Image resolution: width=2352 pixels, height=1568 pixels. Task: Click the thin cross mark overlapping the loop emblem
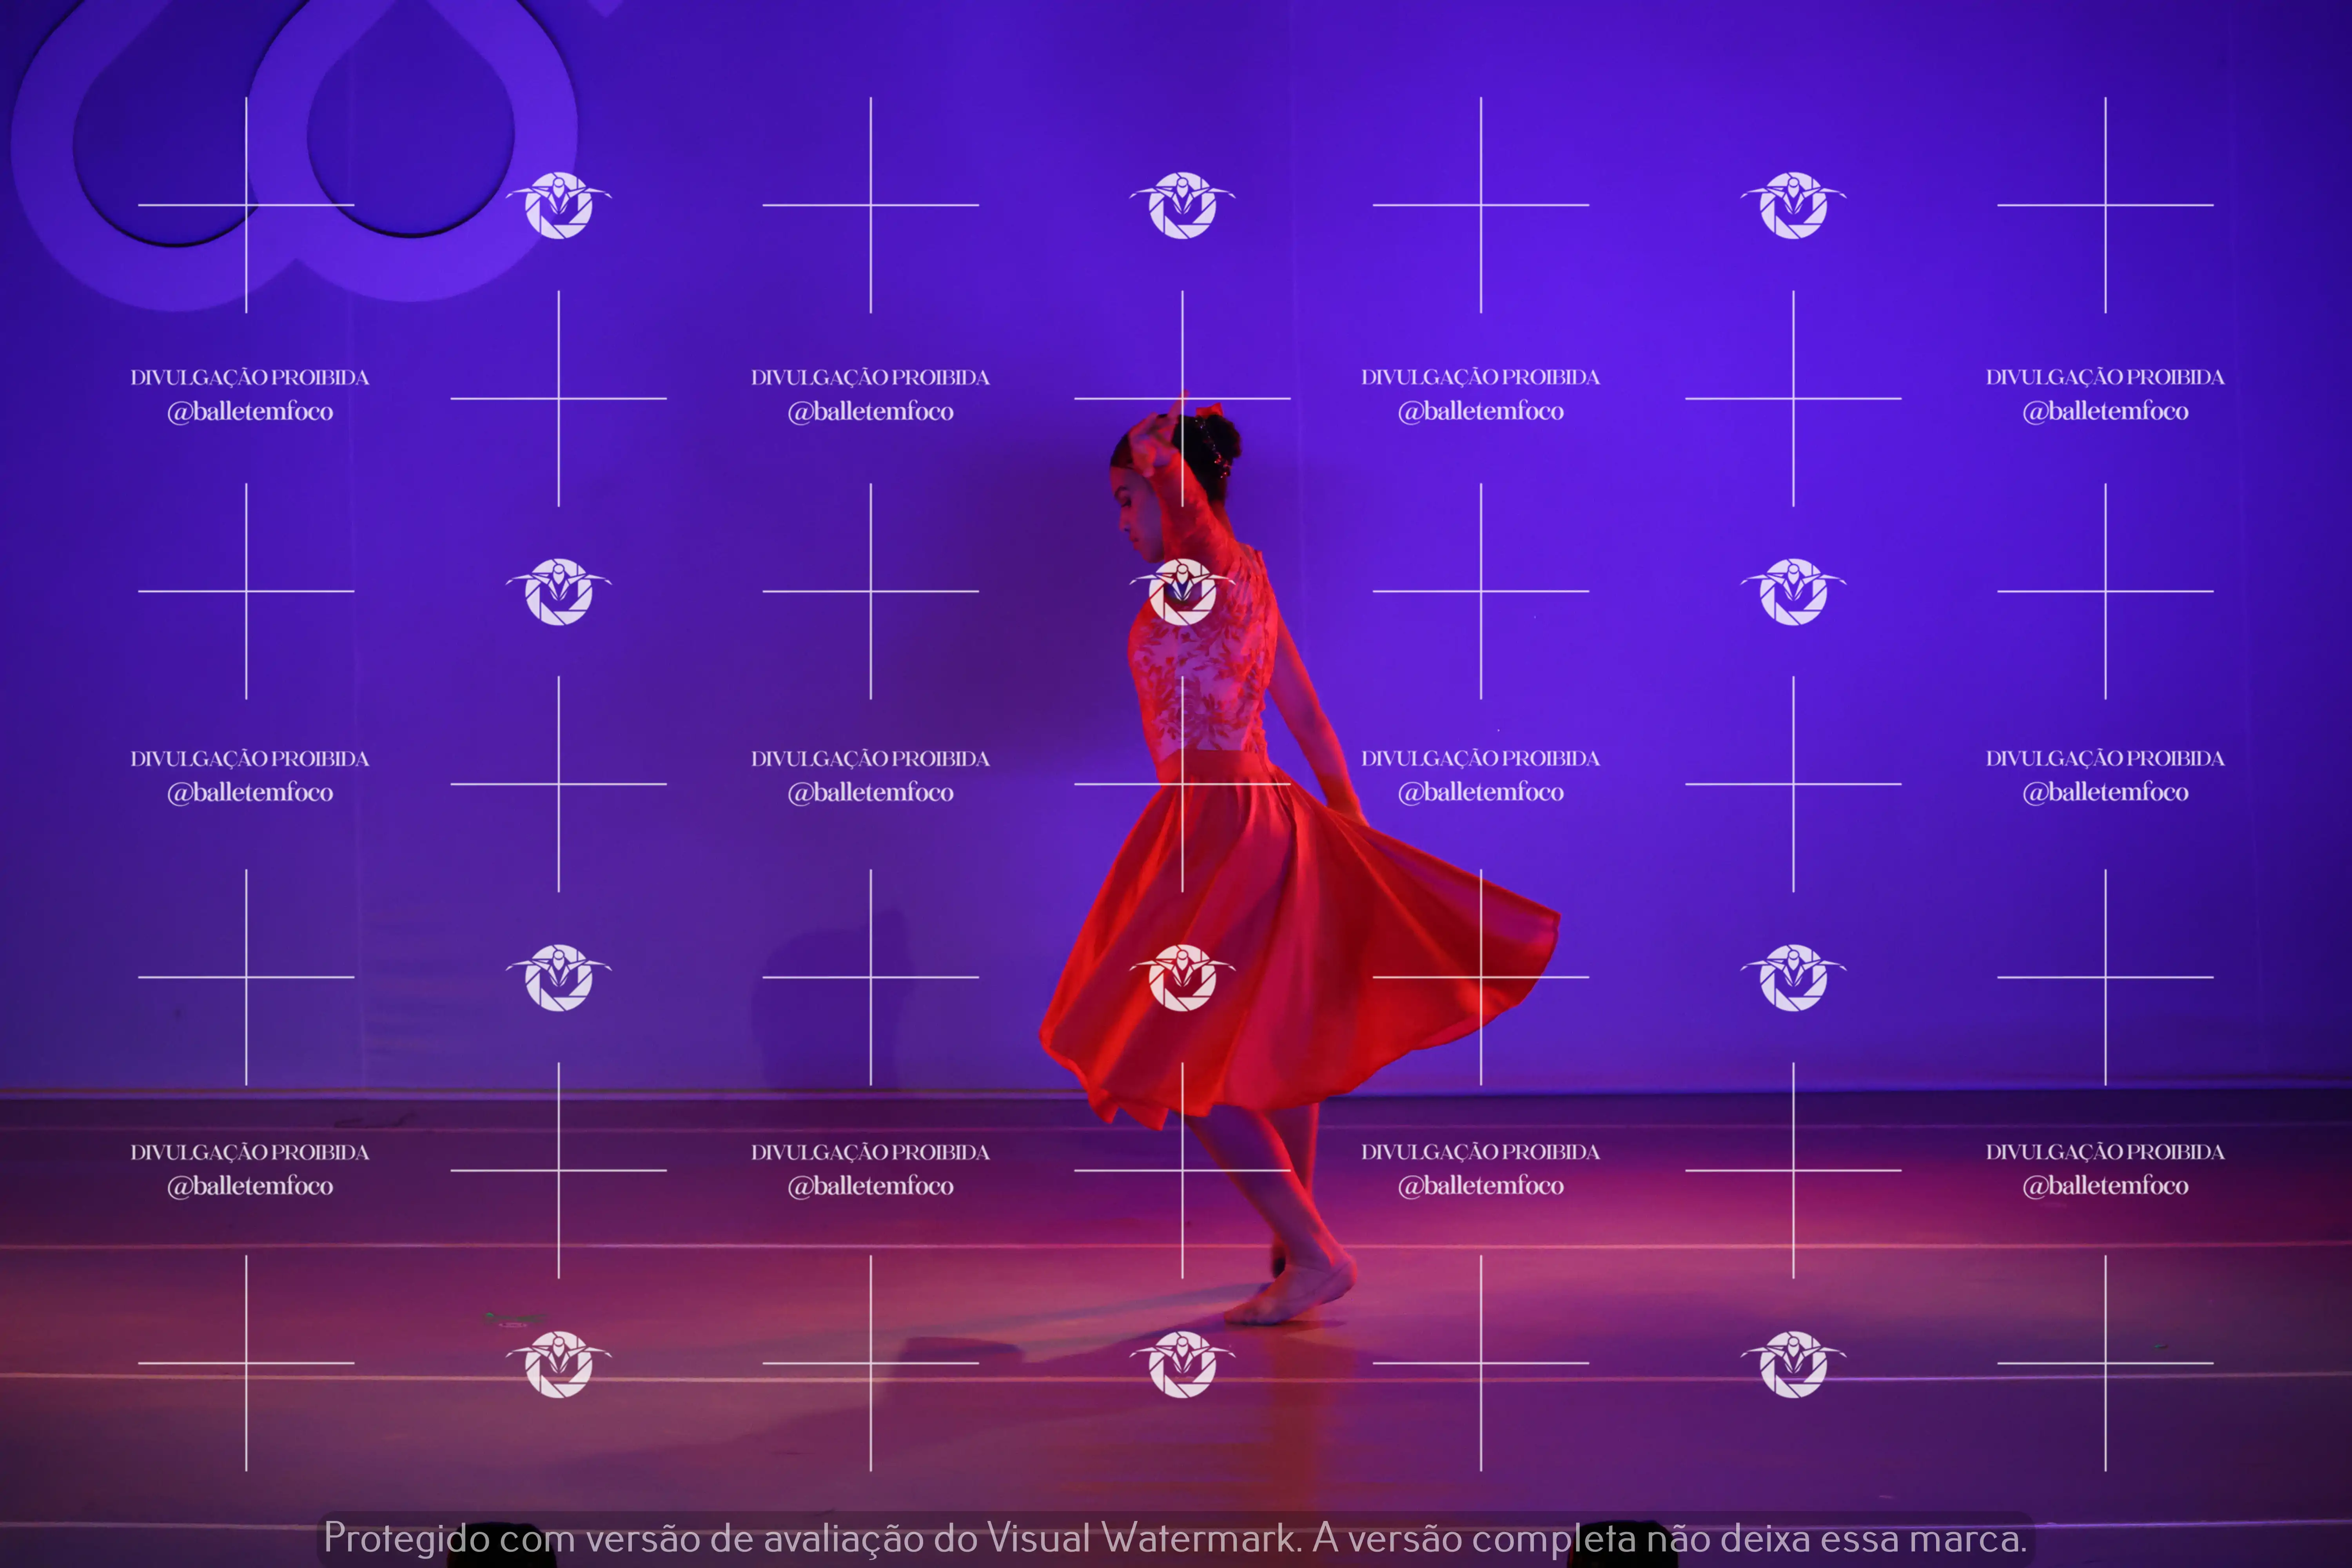[246, 205]
